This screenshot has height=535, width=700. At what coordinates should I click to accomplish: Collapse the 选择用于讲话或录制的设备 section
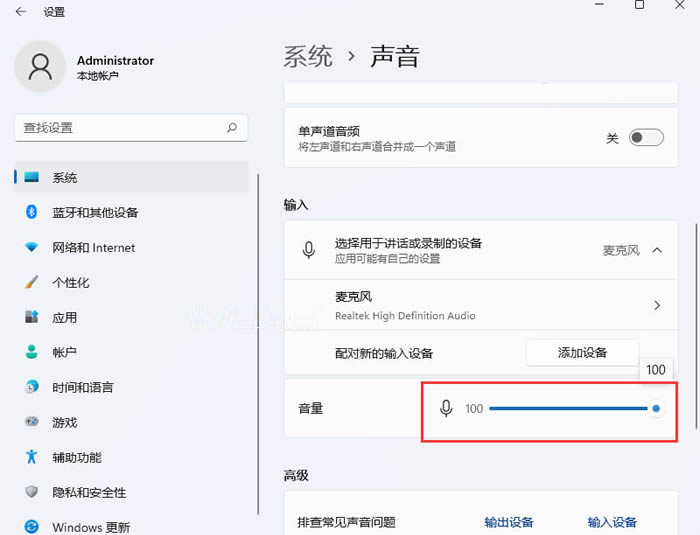pyautogui.click(x=657, y=250)
